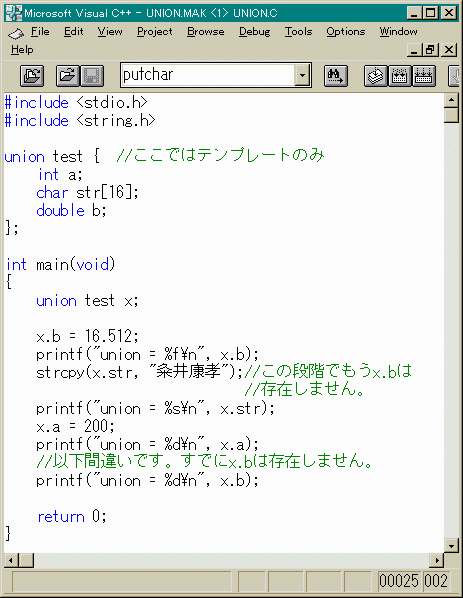
Task: Click into the putchar search text field
Action: pos(208,75)
